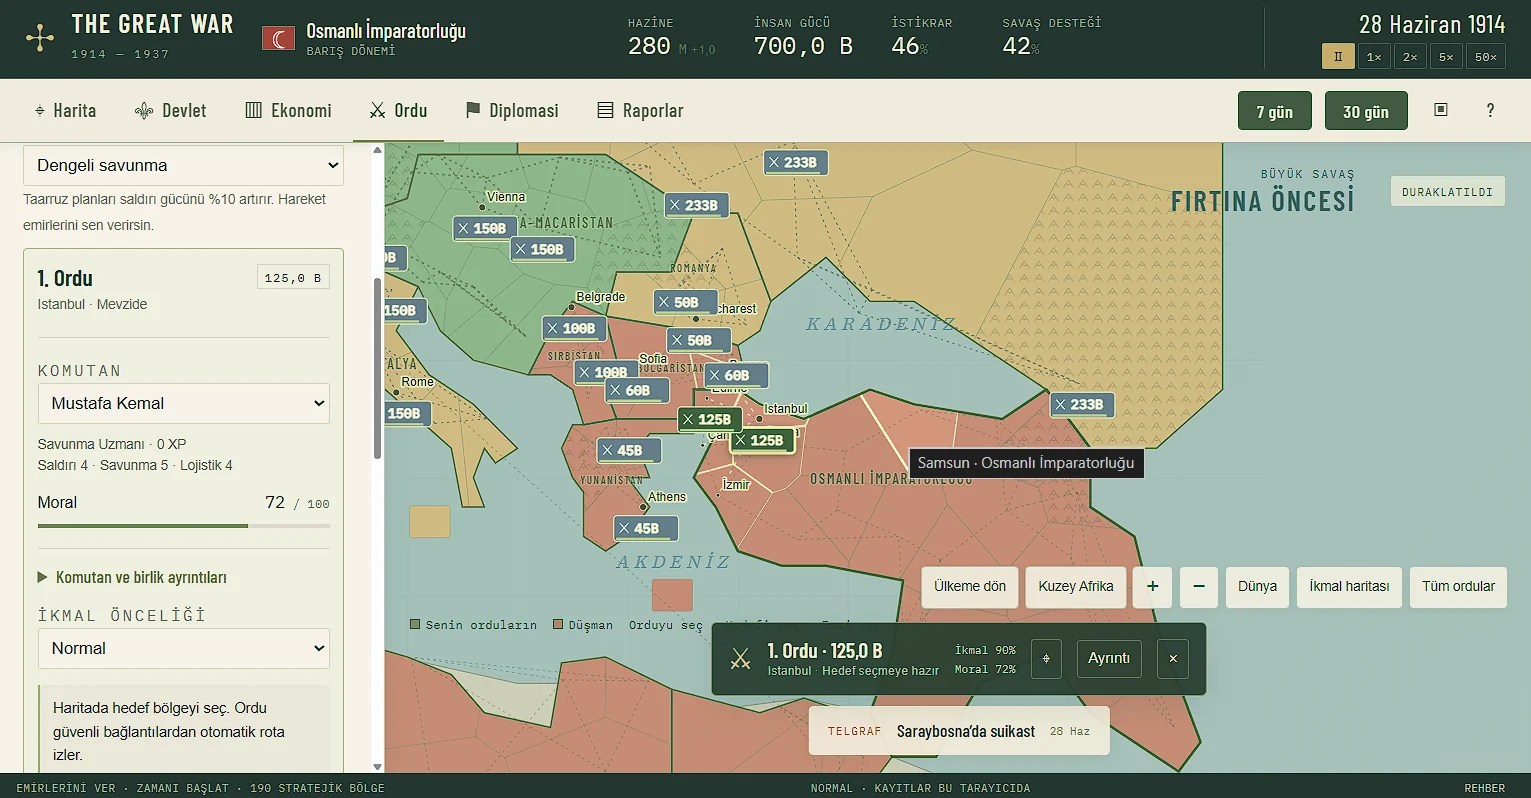This screenshot has width=1531, height=798.
Task: Toggle the İkmal haritası map overlay
Action: tap(1349, 587)
